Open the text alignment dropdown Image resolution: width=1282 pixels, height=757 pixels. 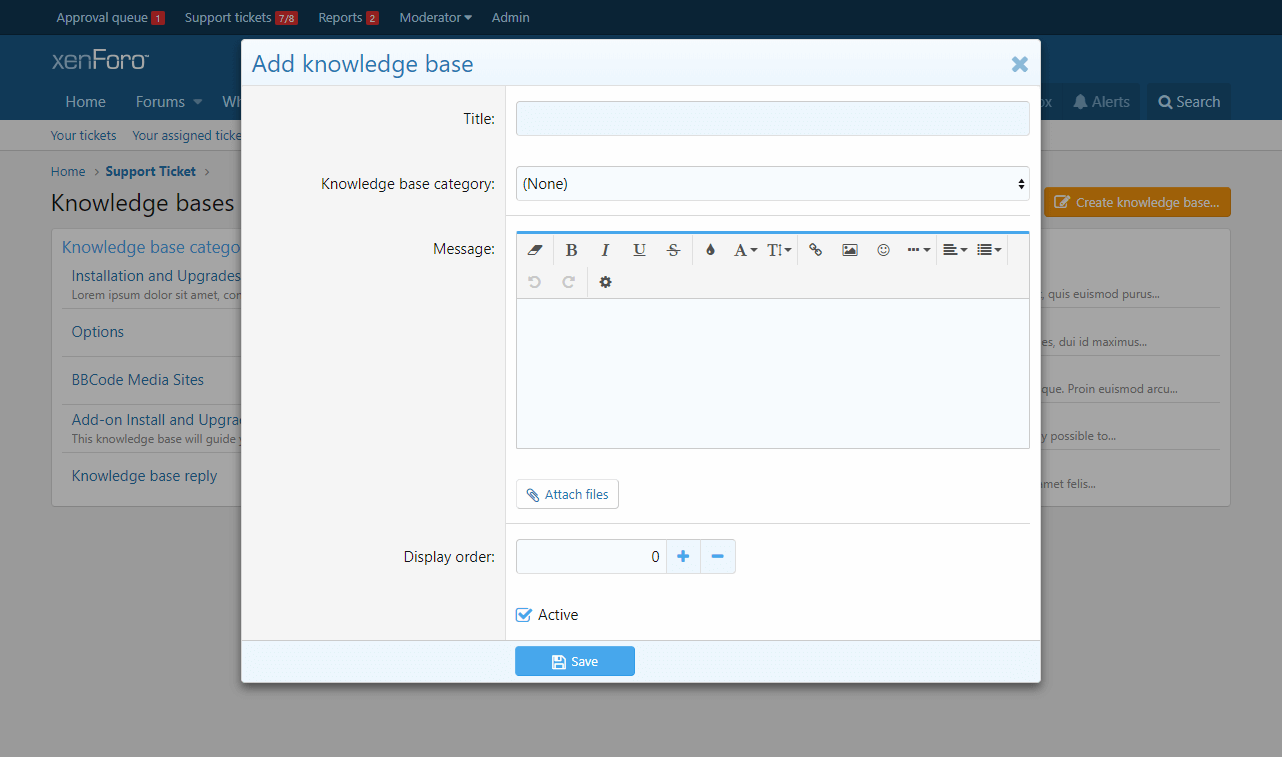point(955,250)
